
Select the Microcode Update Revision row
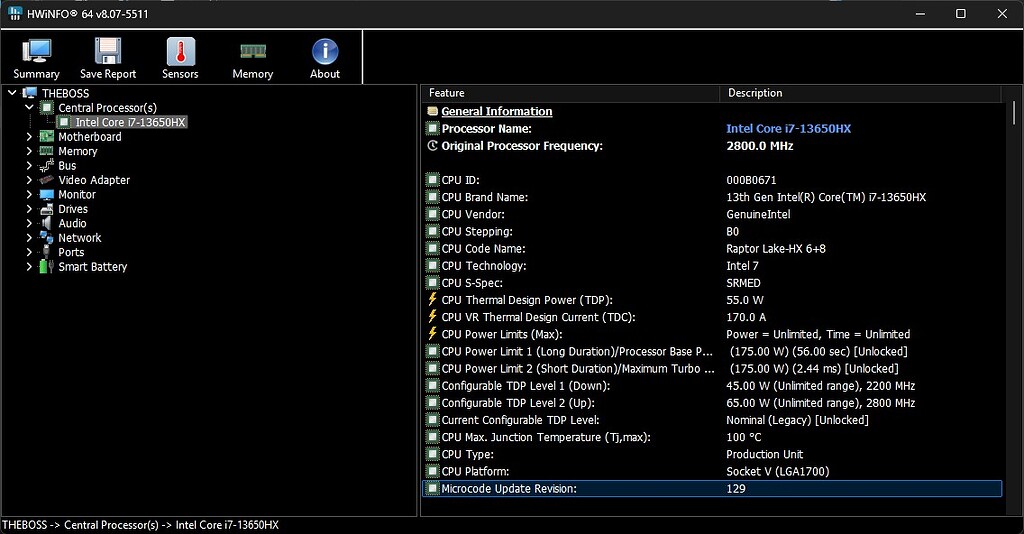point(712,488)
